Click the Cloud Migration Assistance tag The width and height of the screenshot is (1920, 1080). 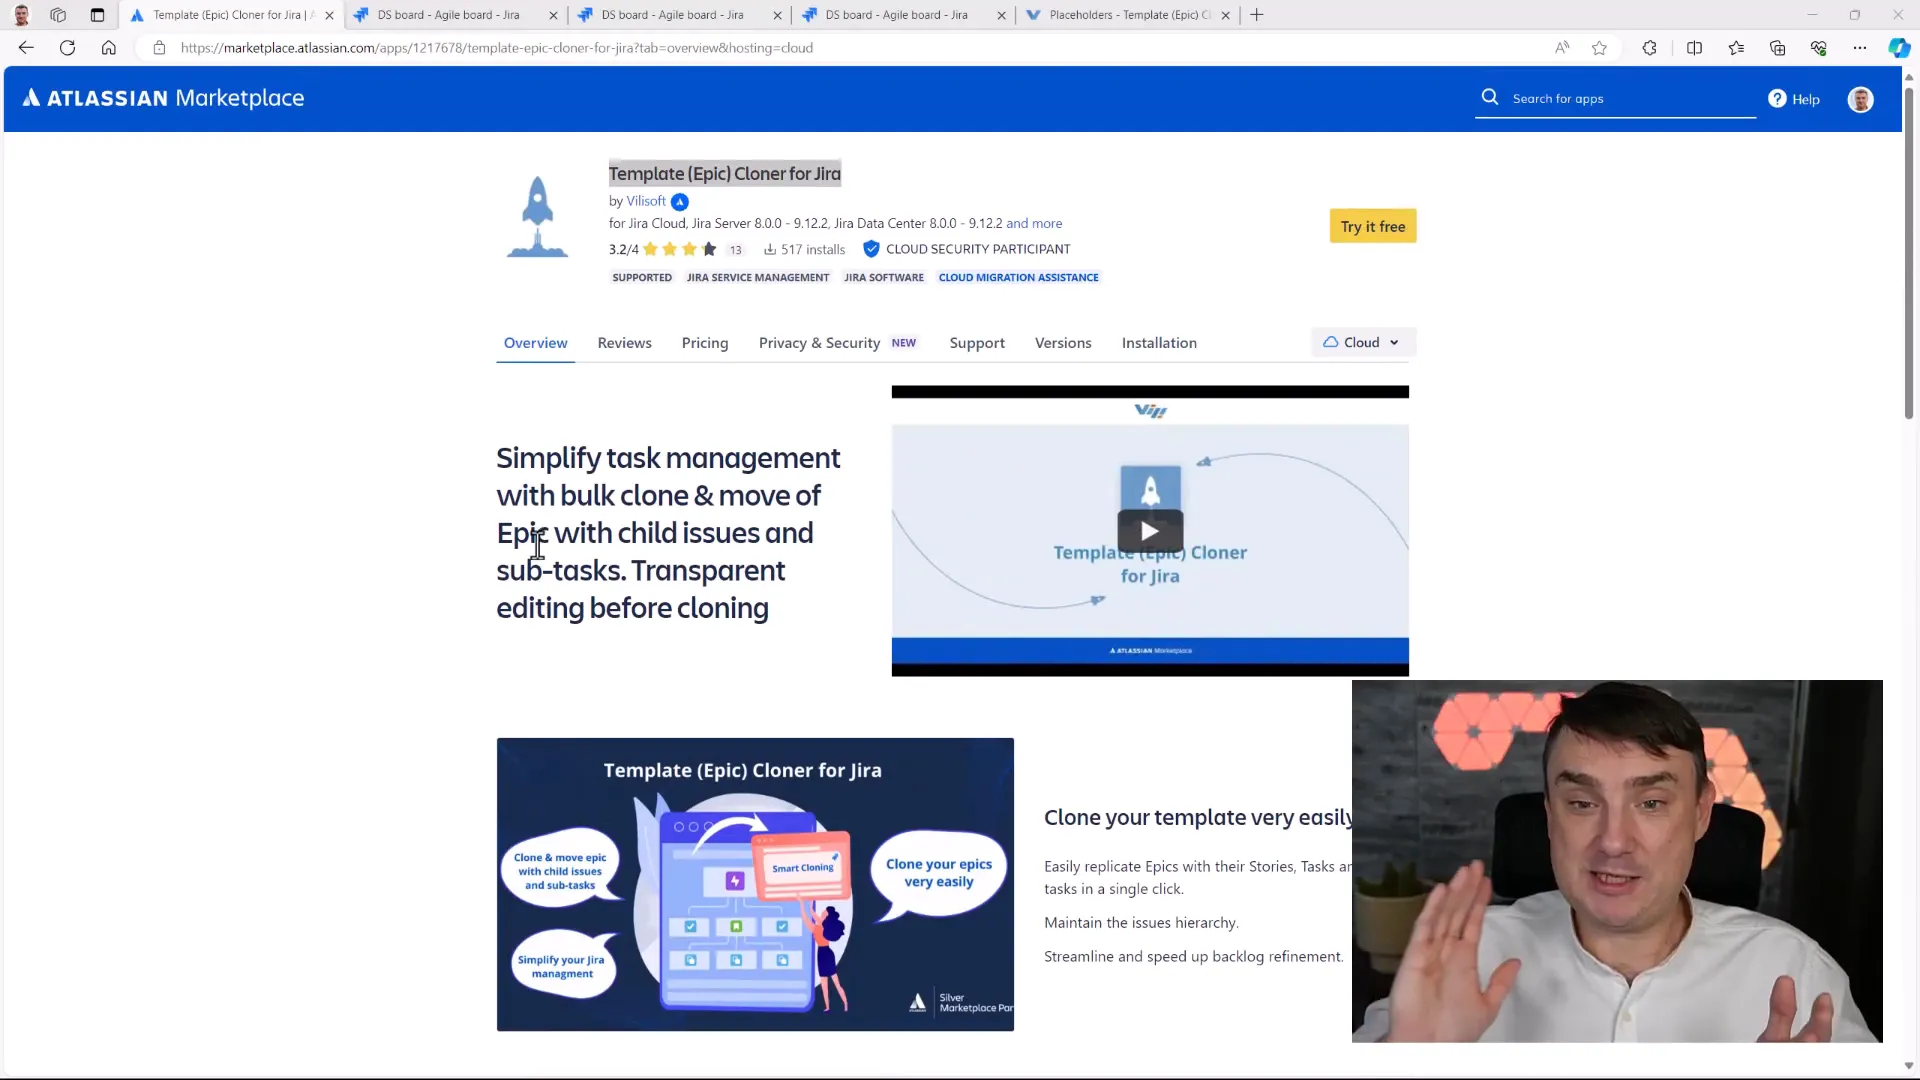tap(1018, 277)
